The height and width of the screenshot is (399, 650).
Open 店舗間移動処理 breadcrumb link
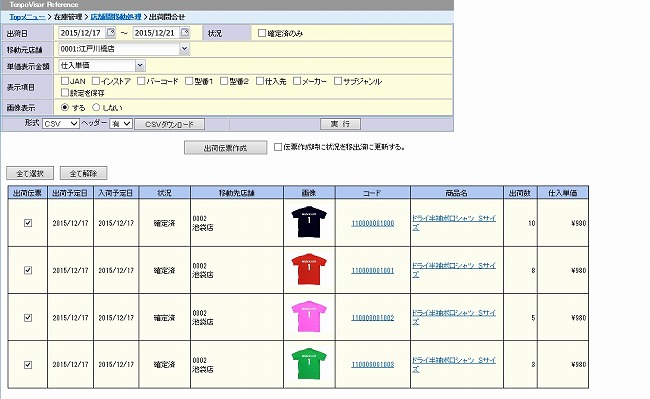(x=116, y=17)
